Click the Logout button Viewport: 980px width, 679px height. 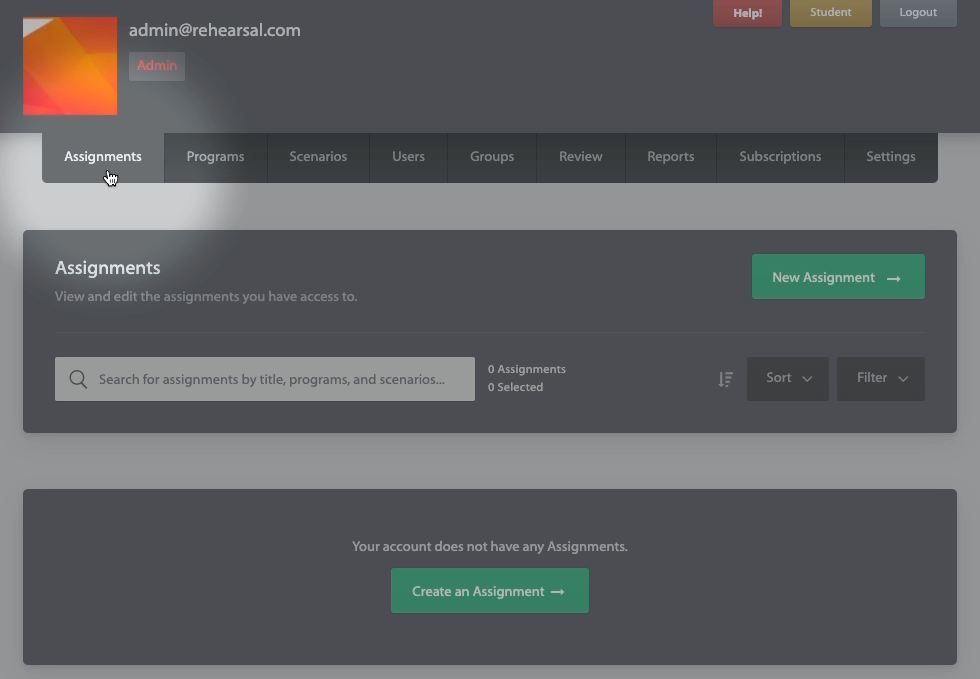[x=918, y=13]
